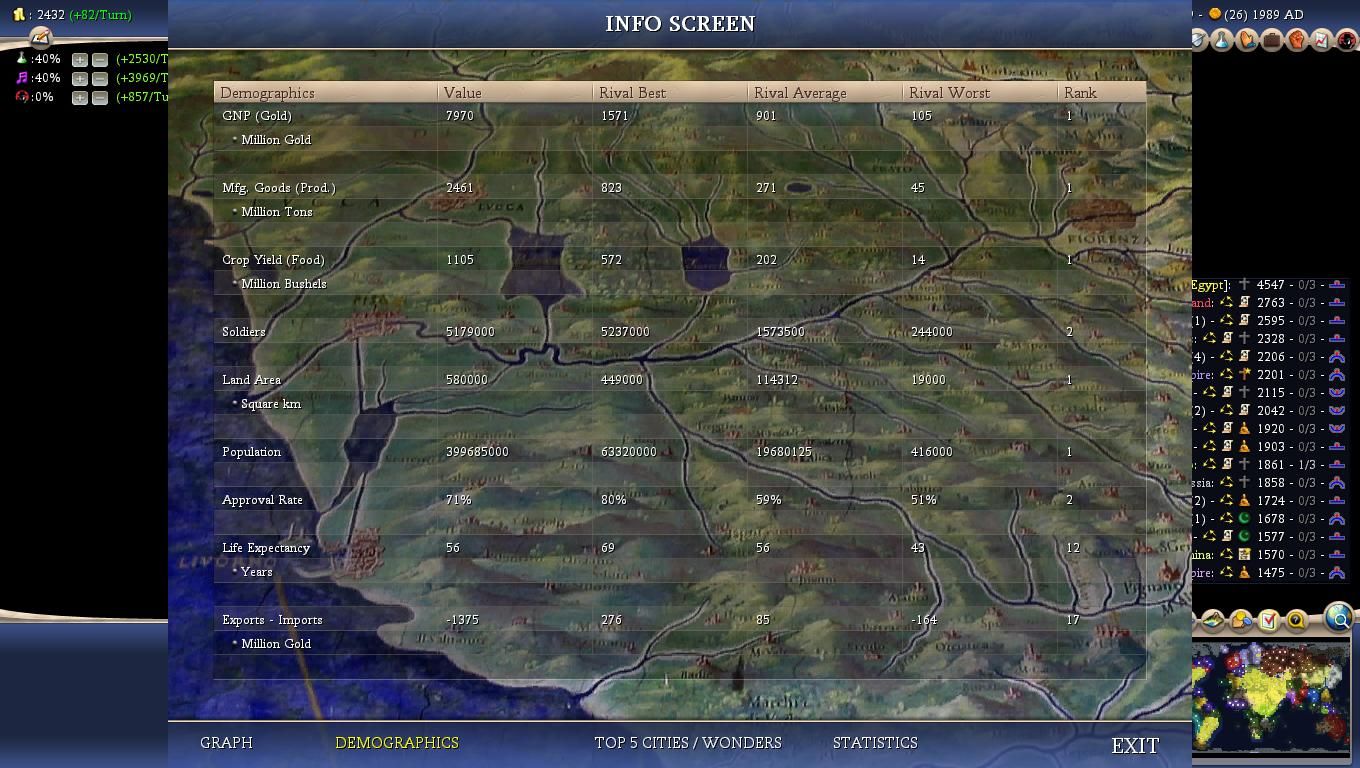Decrease the espionage rate percentage
This screenshot has height=768, width=1360.
(x=100, y=97)
